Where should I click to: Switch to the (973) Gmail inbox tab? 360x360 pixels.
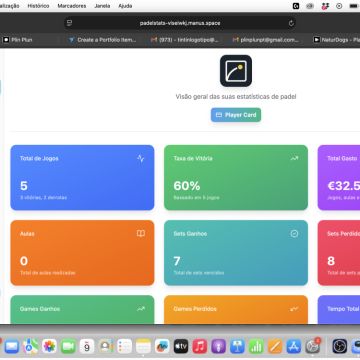point(184,40)
